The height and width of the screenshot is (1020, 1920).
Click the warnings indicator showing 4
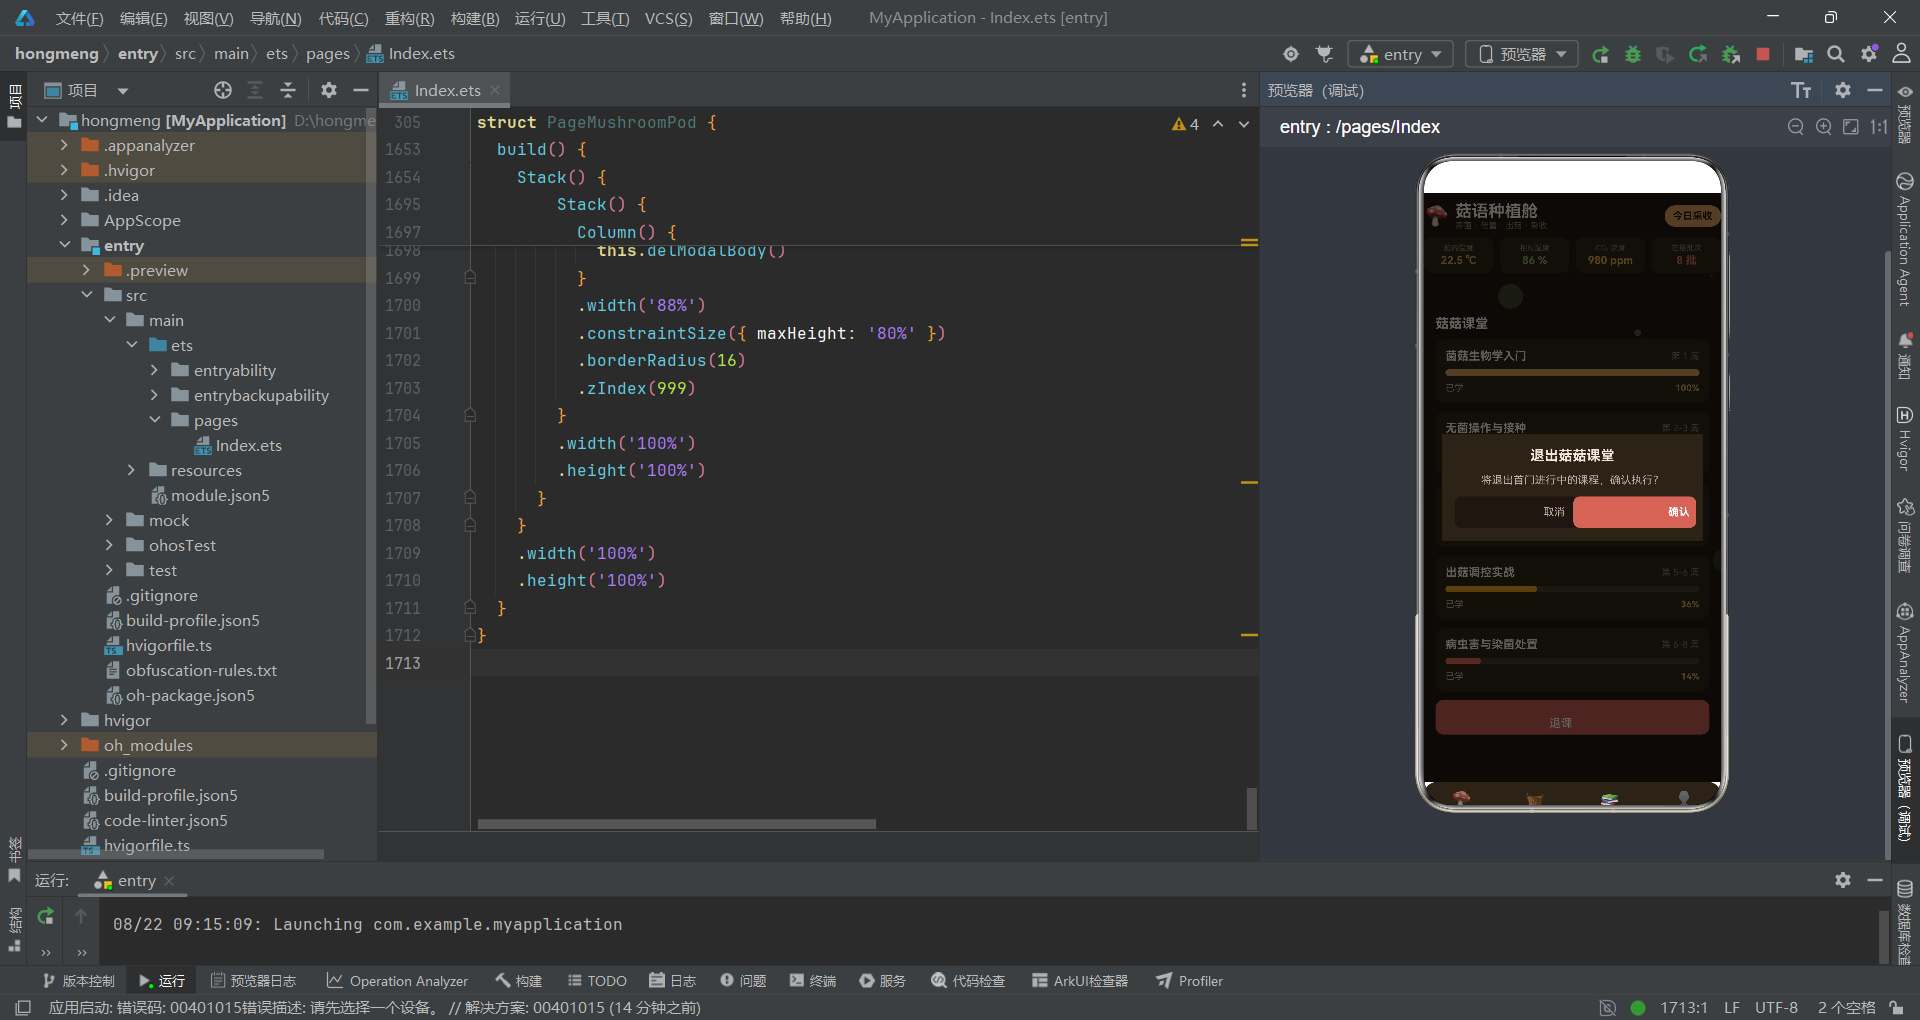coord(1186,124)
